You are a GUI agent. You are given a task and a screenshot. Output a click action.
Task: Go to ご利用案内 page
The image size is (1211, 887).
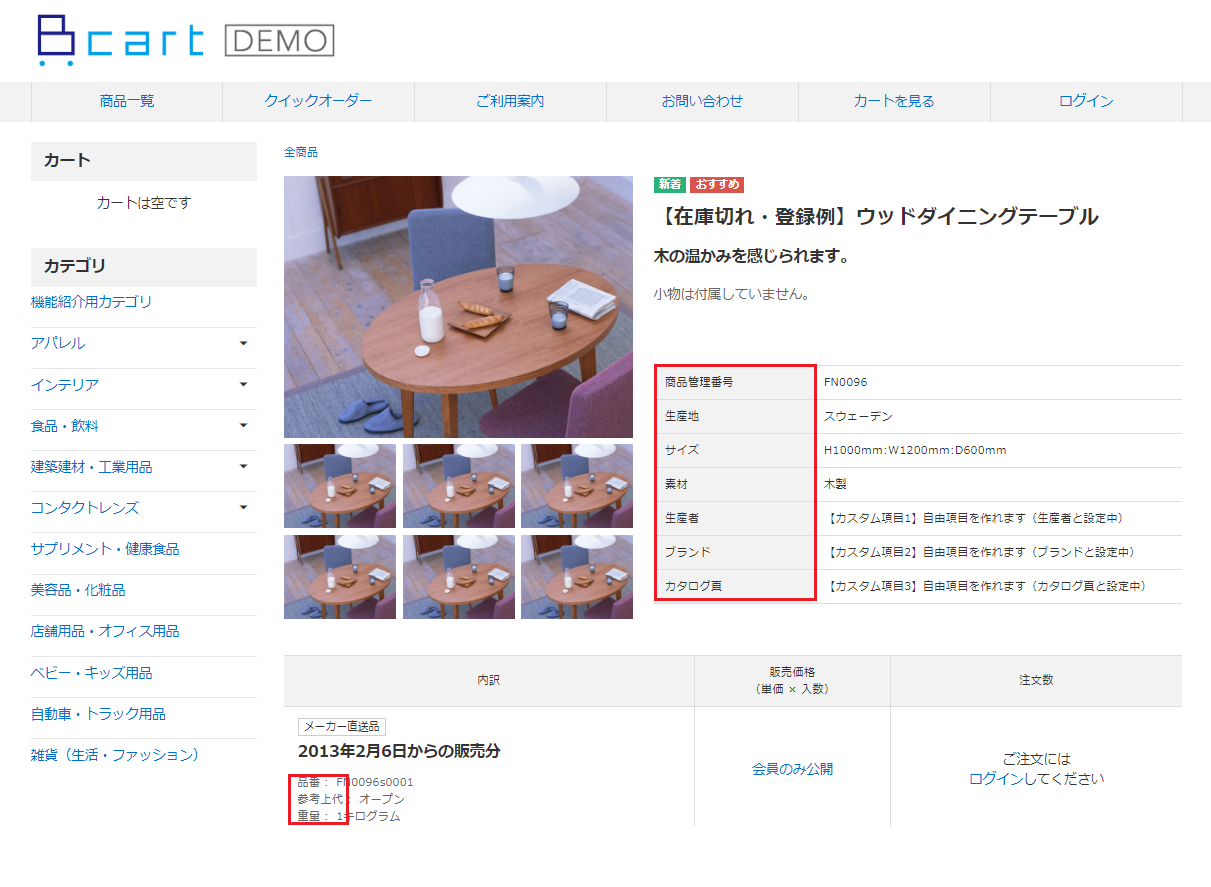pyautogui.click(x=510, y=101)
